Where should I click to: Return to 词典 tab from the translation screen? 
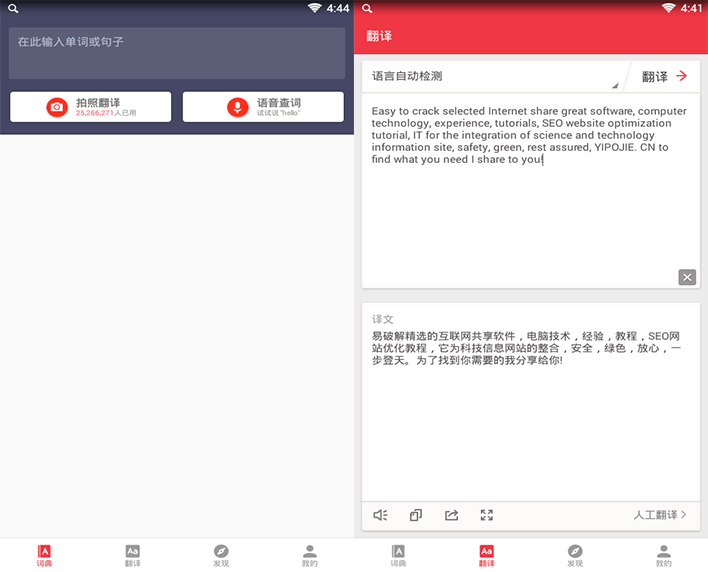[398, 555]
